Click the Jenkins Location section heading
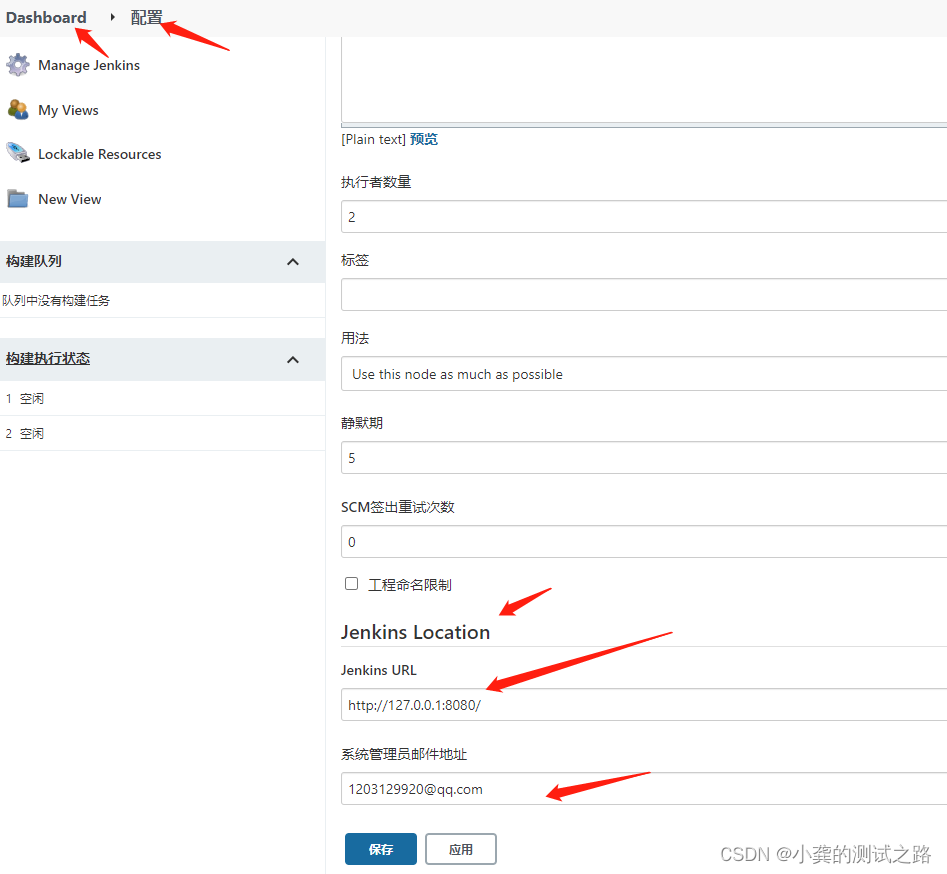 tap(416, 632)
